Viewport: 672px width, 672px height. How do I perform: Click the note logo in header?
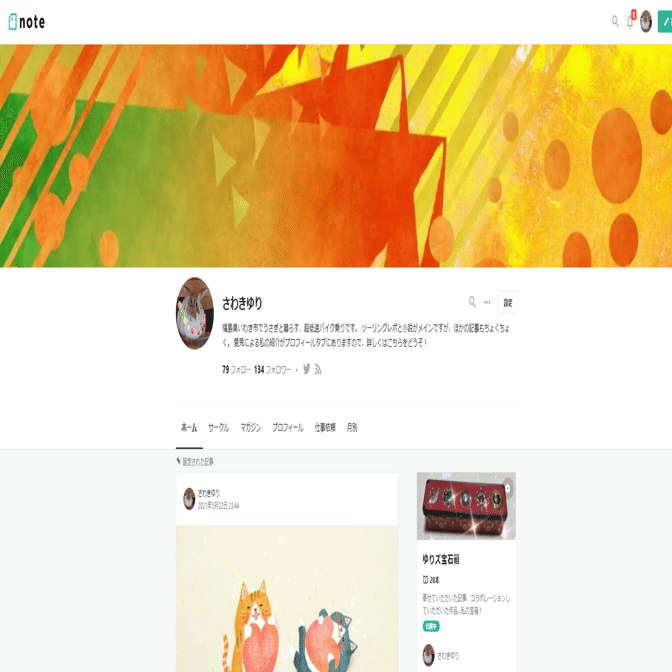27,22
